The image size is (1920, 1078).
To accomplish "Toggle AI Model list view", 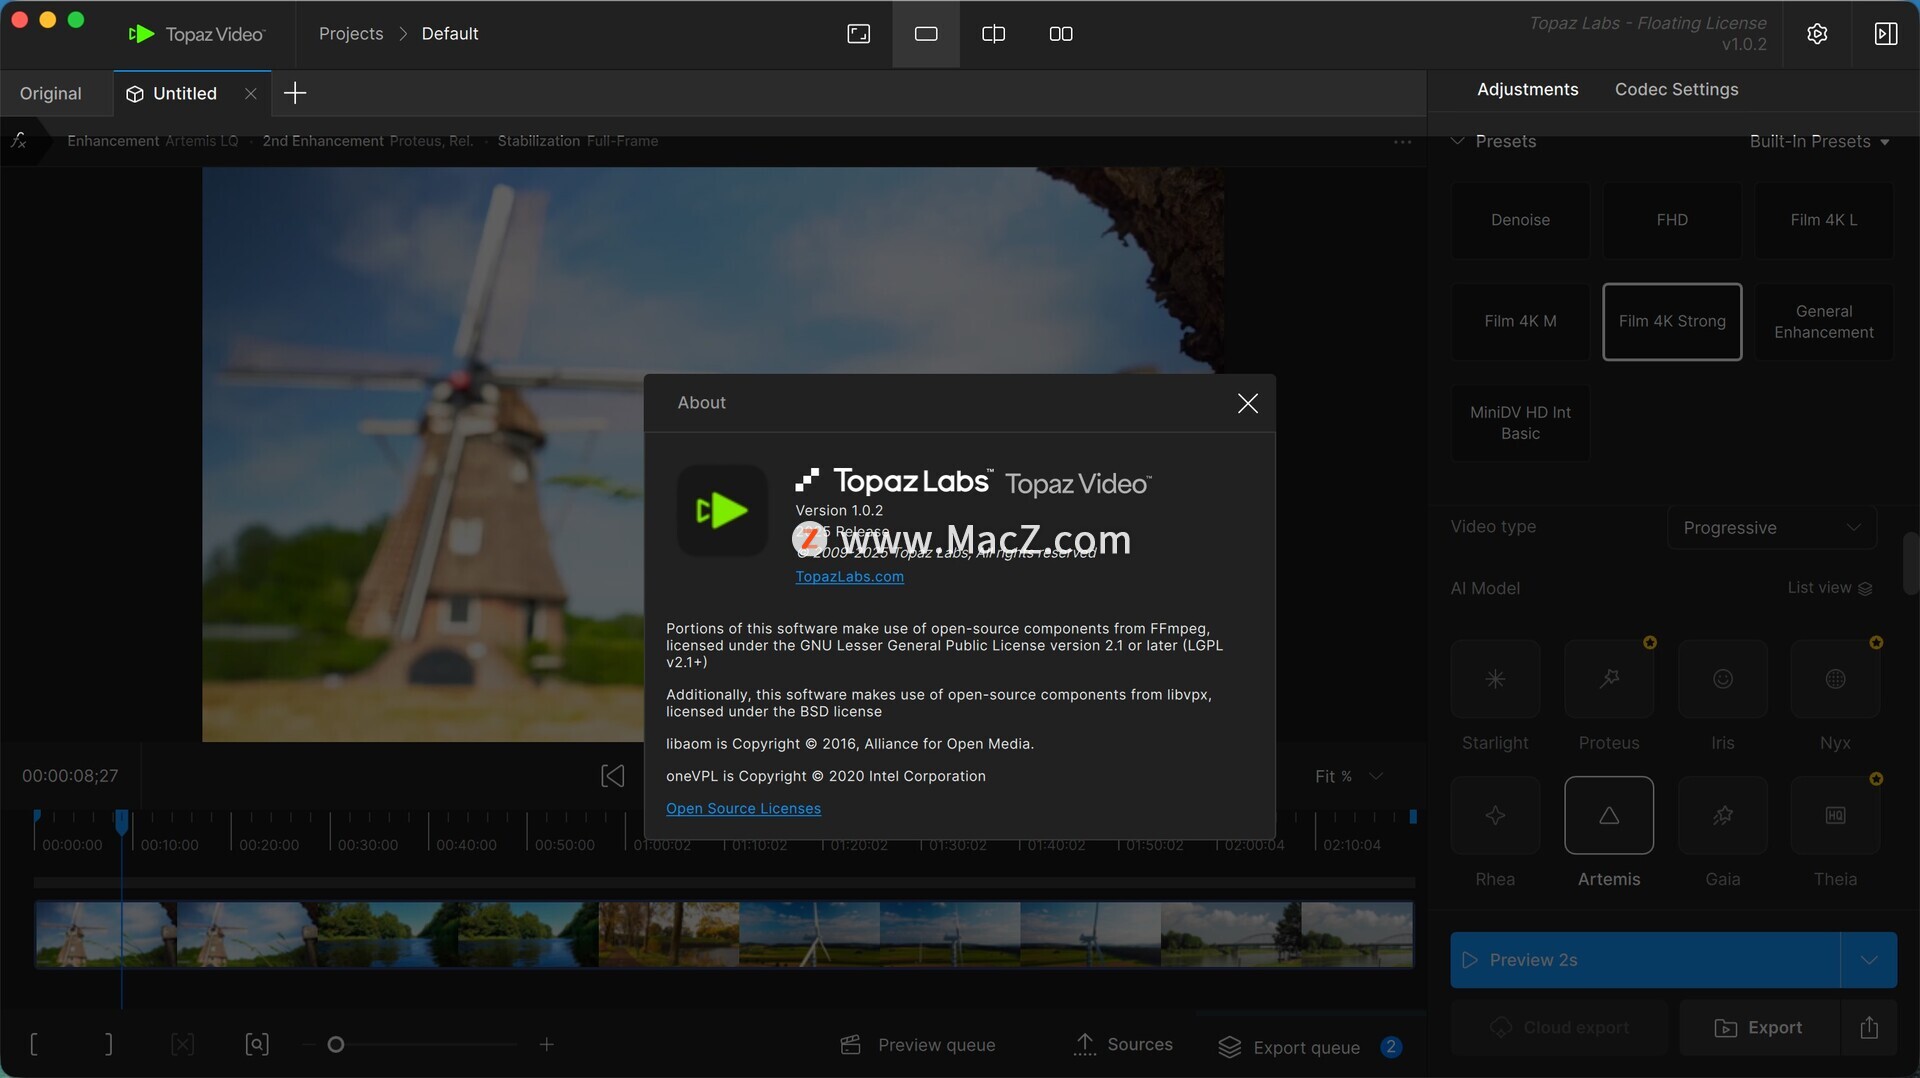I will (1829, 588).
